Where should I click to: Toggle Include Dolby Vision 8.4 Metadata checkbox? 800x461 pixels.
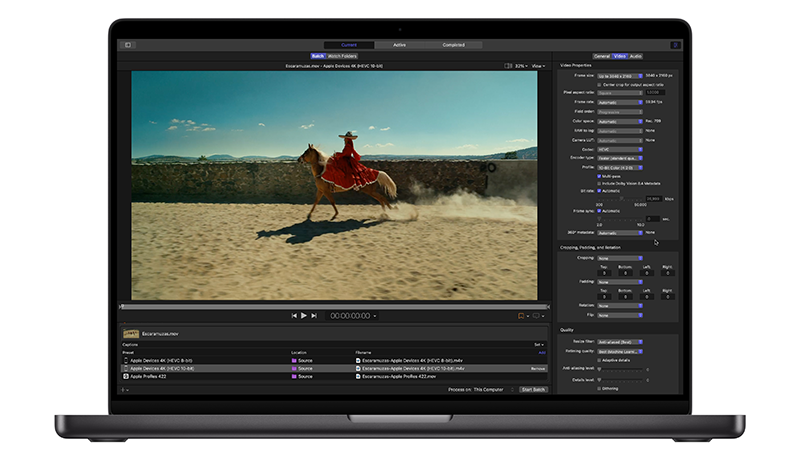(x=599, y=184)
